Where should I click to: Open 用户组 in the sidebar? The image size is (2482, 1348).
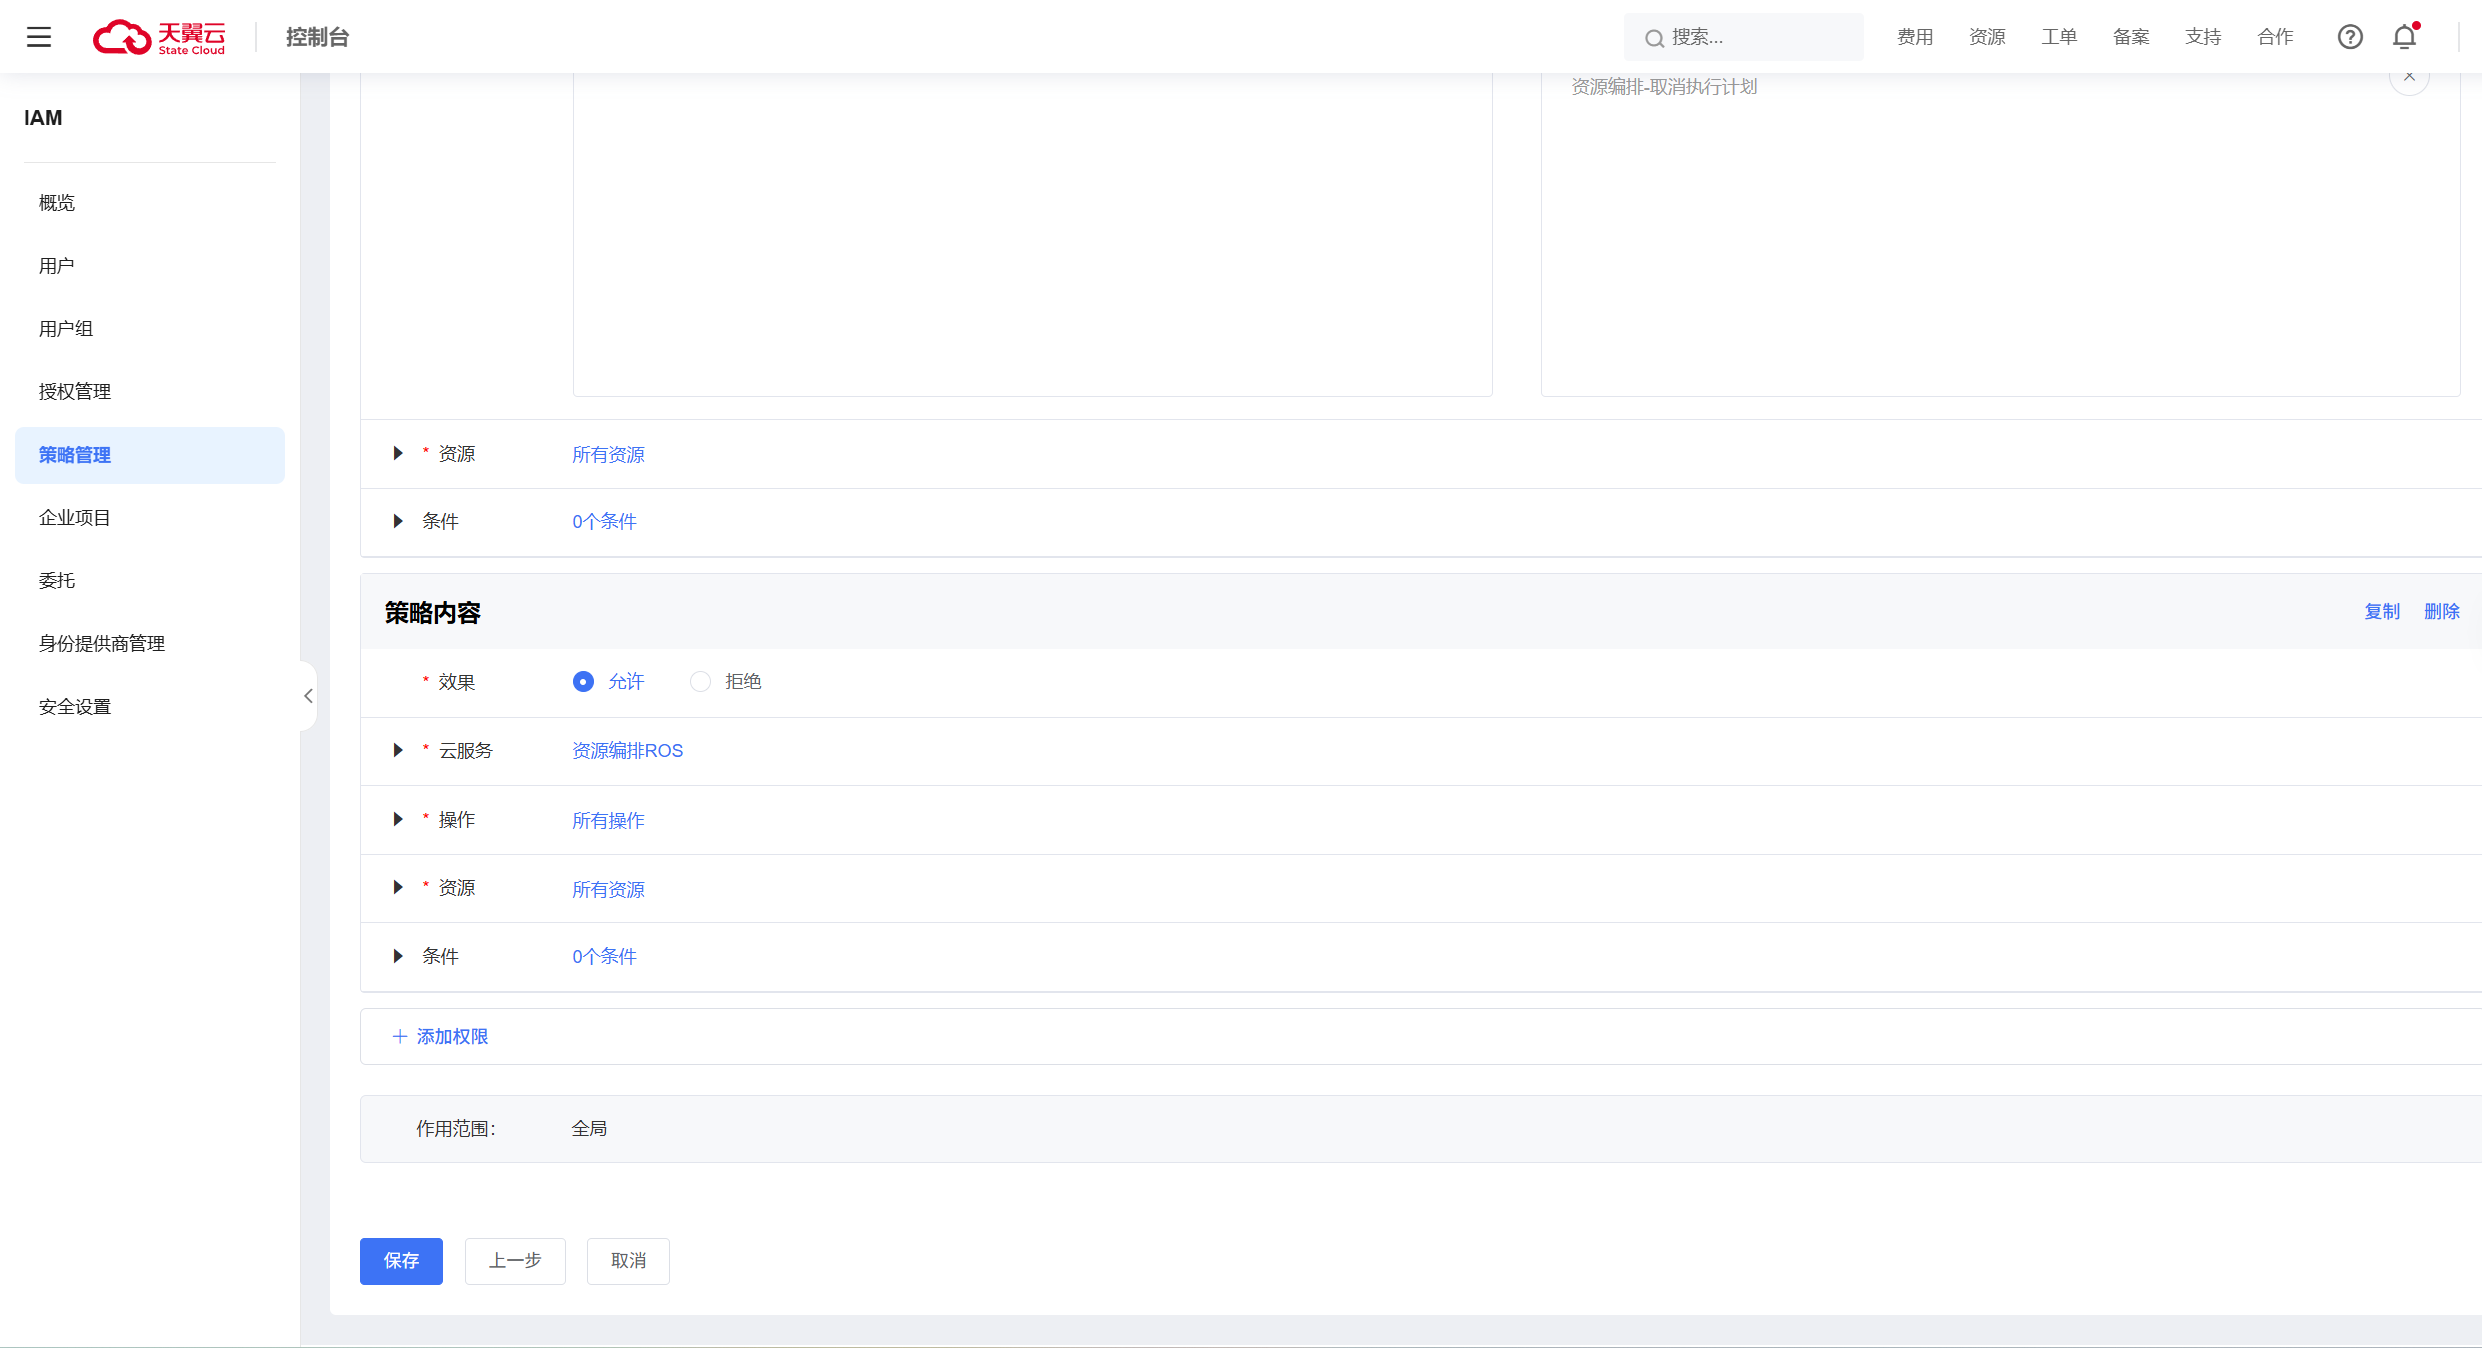(66, 329)
